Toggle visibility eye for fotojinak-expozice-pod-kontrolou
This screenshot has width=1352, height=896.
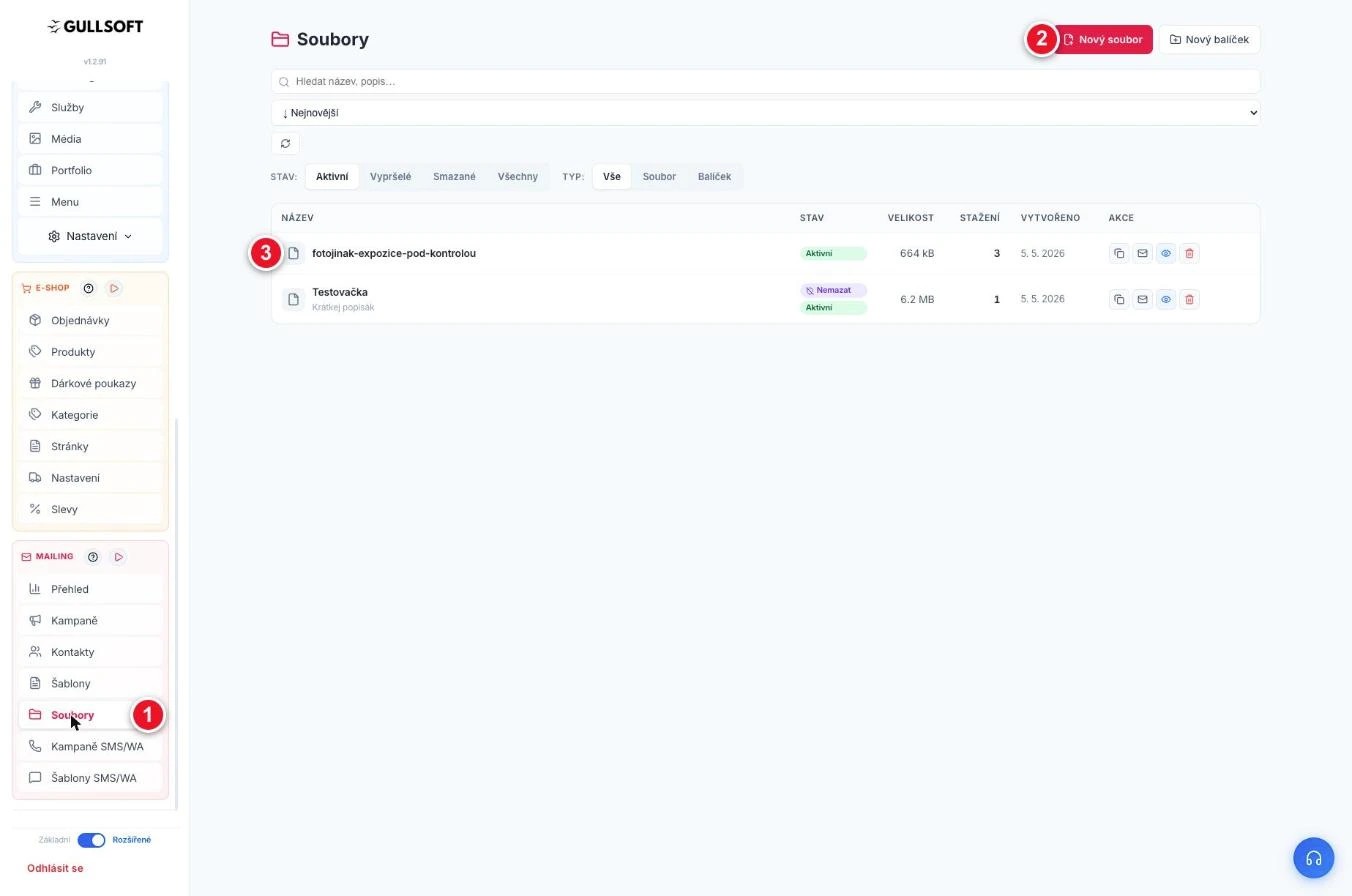(1166, 253)
